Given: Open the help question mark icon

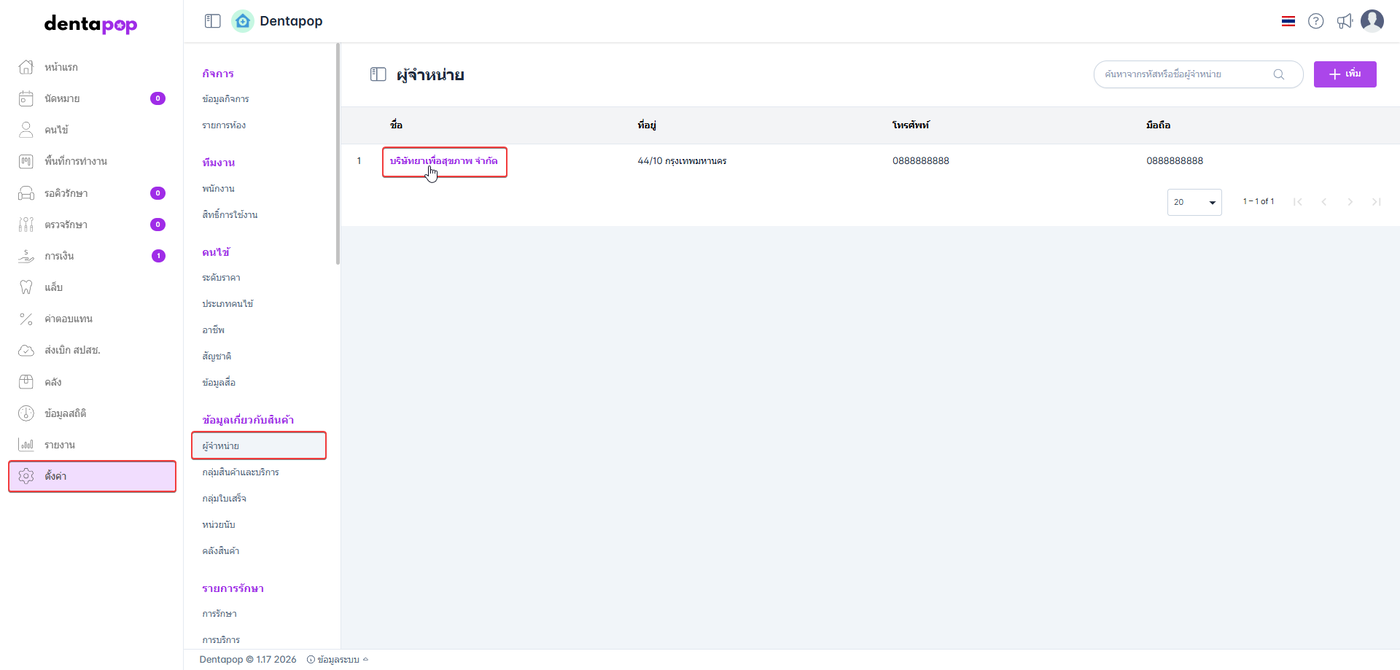Looking at the screenshot, I should coord(1316,21).
